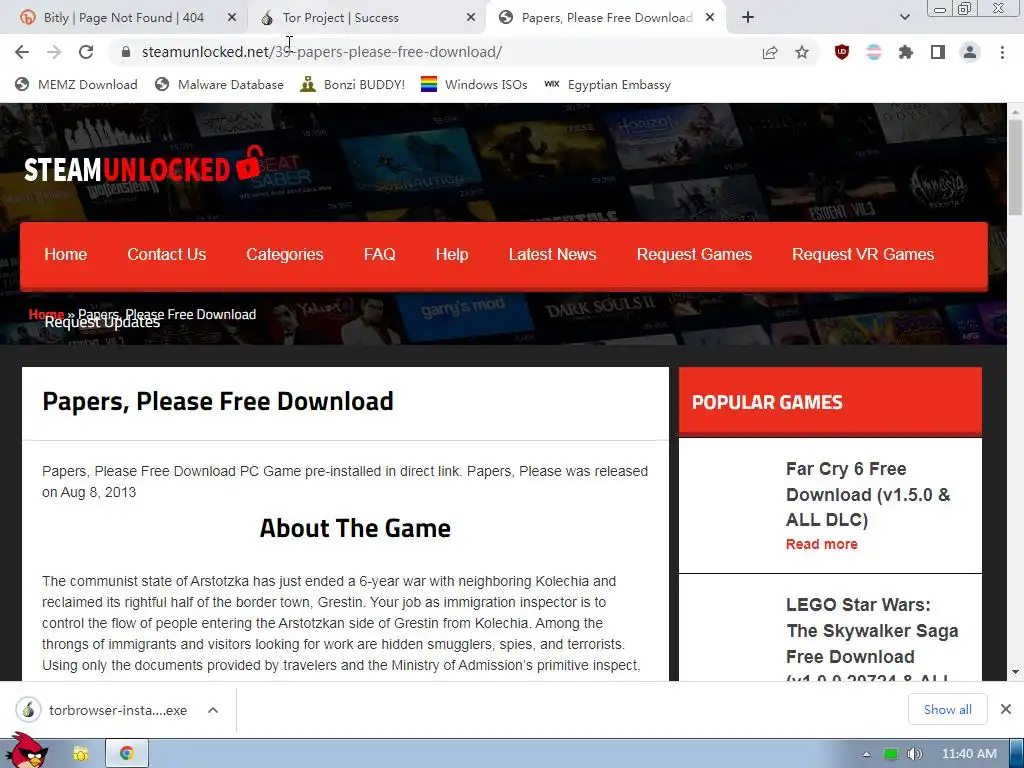The height and width of the screenshot is (768, 1024).
Task: Open the uBlock Origin extension
Action: [842, 52]
